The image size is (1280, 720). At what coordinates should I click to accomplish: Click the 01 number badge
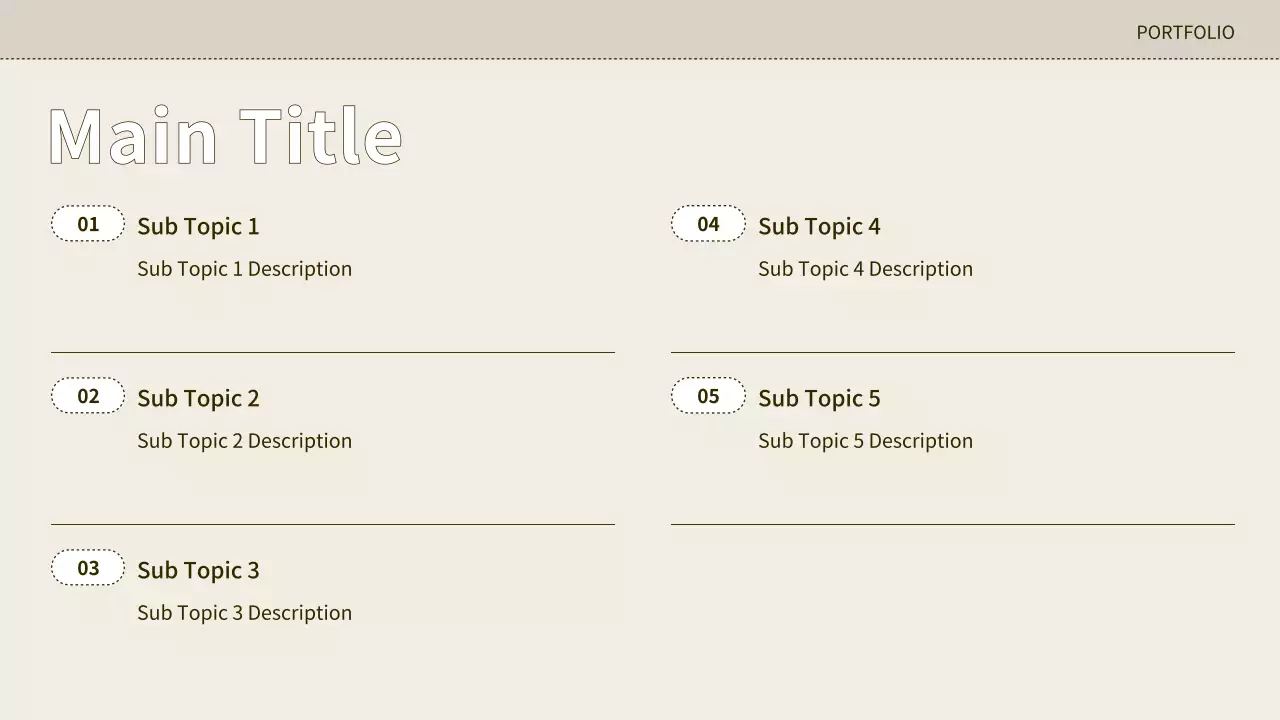pos(88,224)
